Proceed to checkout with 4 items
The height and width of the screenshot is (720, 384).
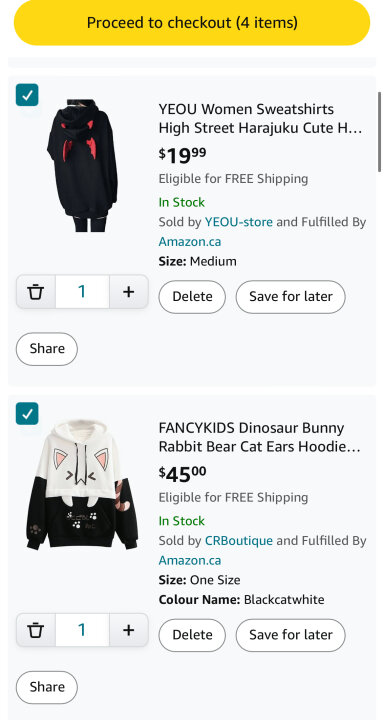tap(192, 22)
